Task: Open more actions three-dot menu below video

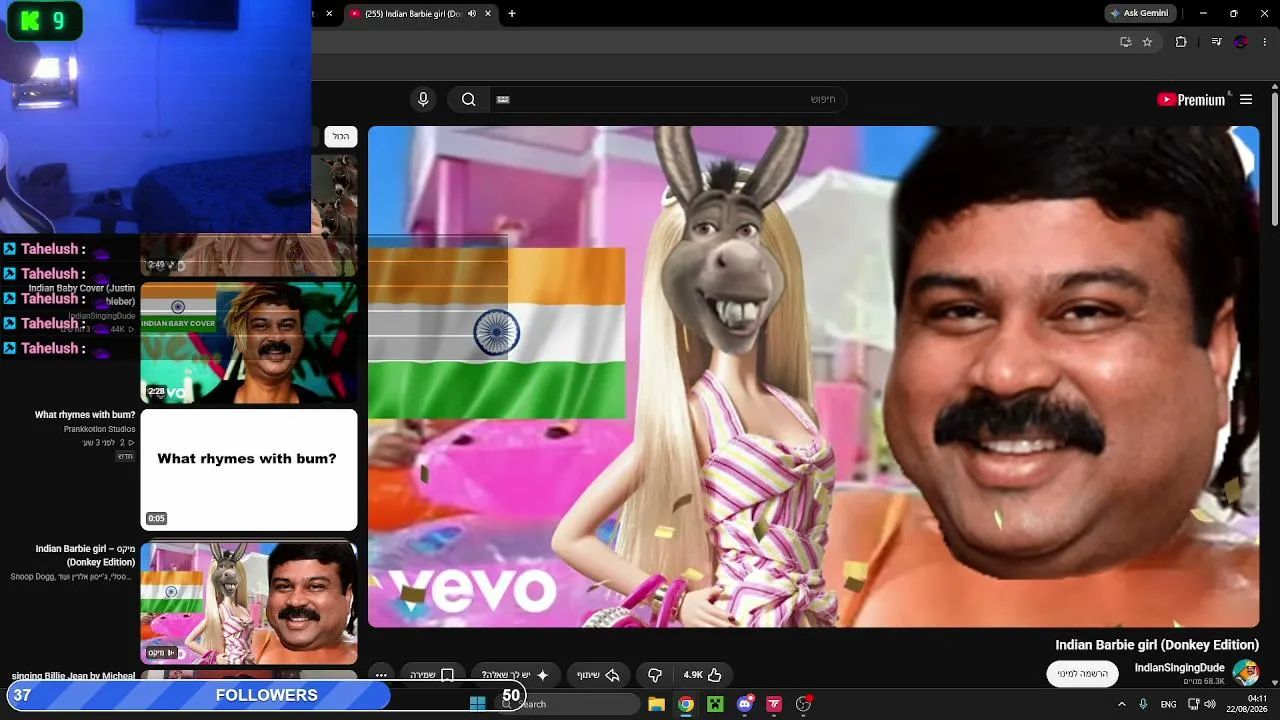Action: pos(381,675)
